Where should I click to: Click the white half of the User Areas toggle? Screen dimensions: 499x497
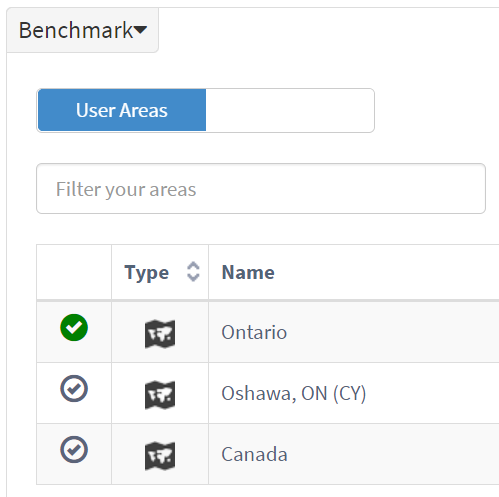290,110
